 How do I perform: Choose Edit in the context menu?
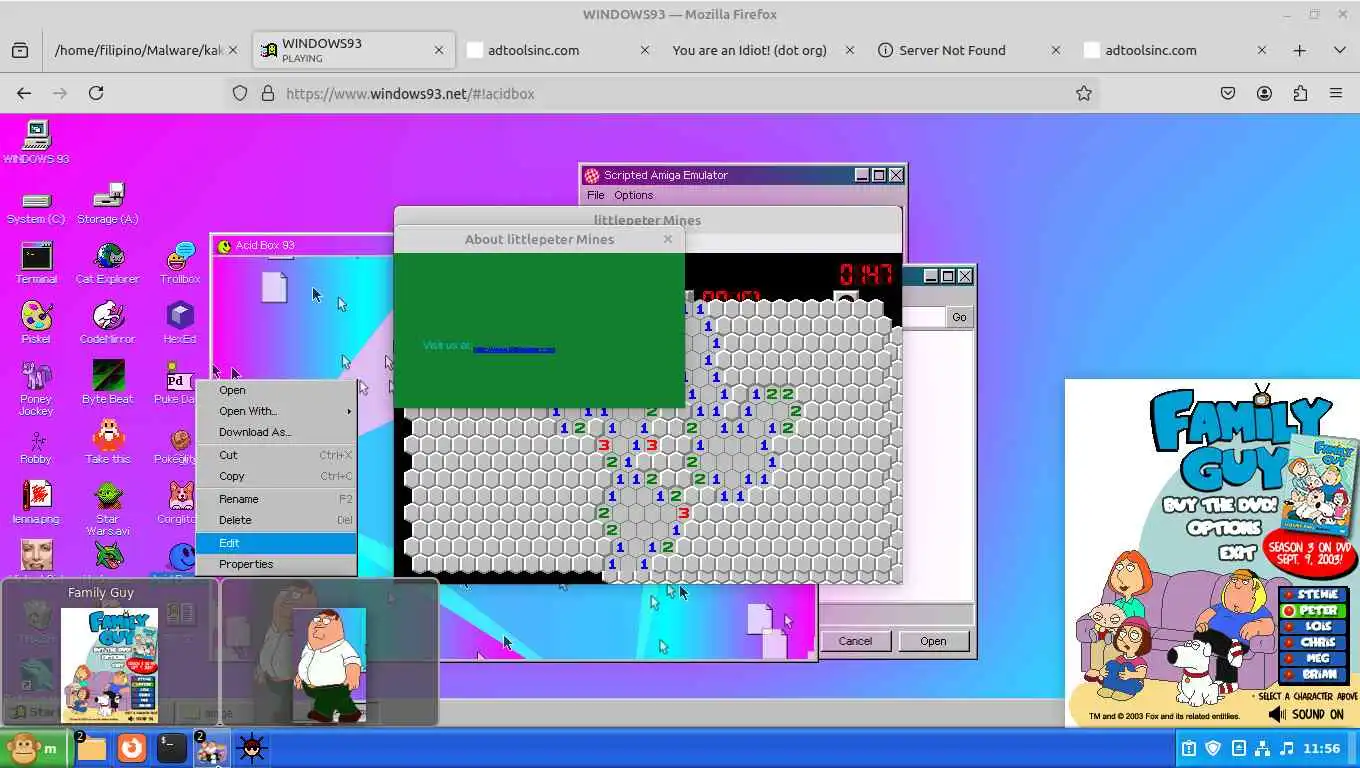point(276,543)
